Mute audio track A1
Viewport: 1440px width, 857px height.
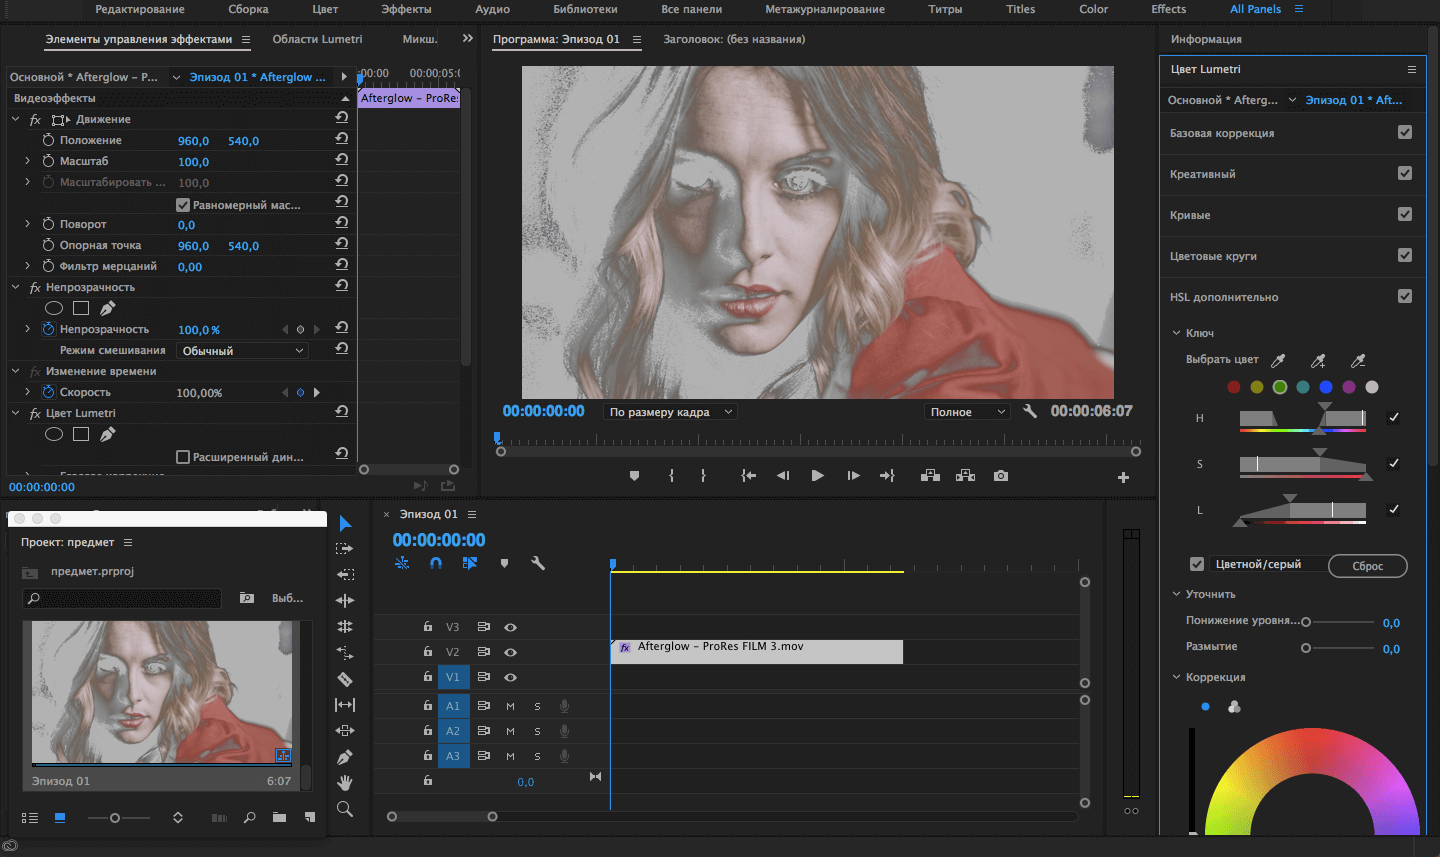point(511,705)
